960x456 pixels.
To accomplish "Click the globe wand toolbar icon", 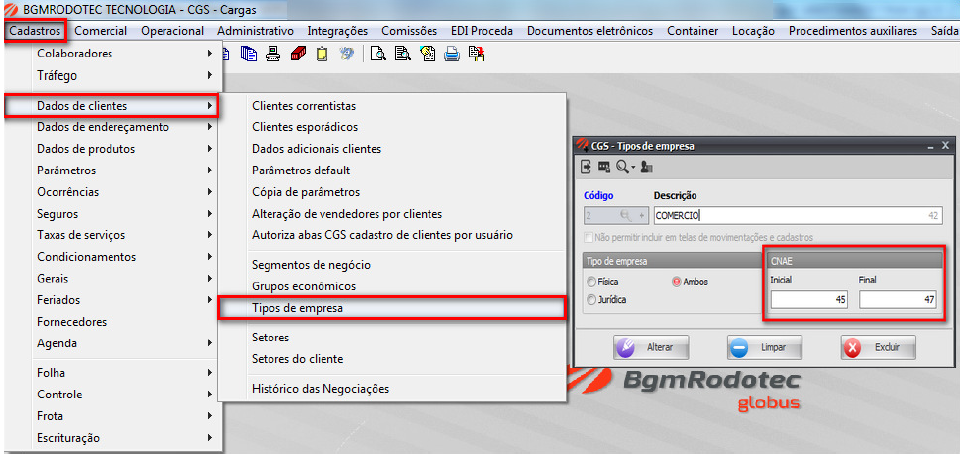I will click(347, 54).
